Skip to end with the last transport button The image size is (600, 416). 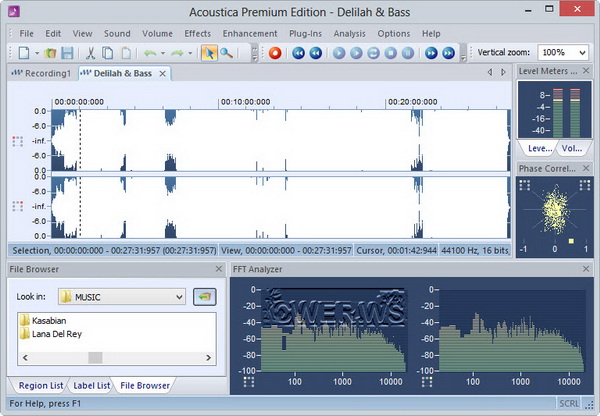(x=445, y=52)
